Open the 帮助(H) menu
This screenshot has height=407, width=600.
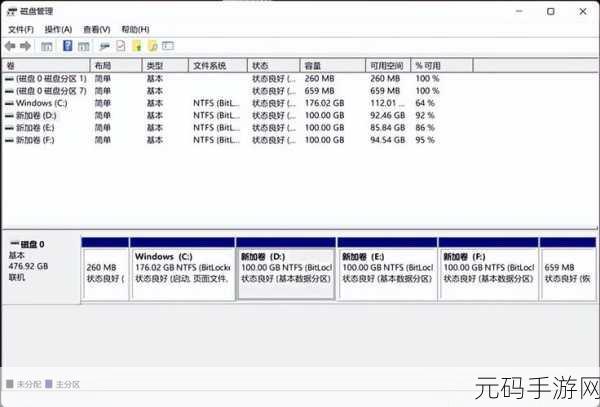(x=135, y=29)
